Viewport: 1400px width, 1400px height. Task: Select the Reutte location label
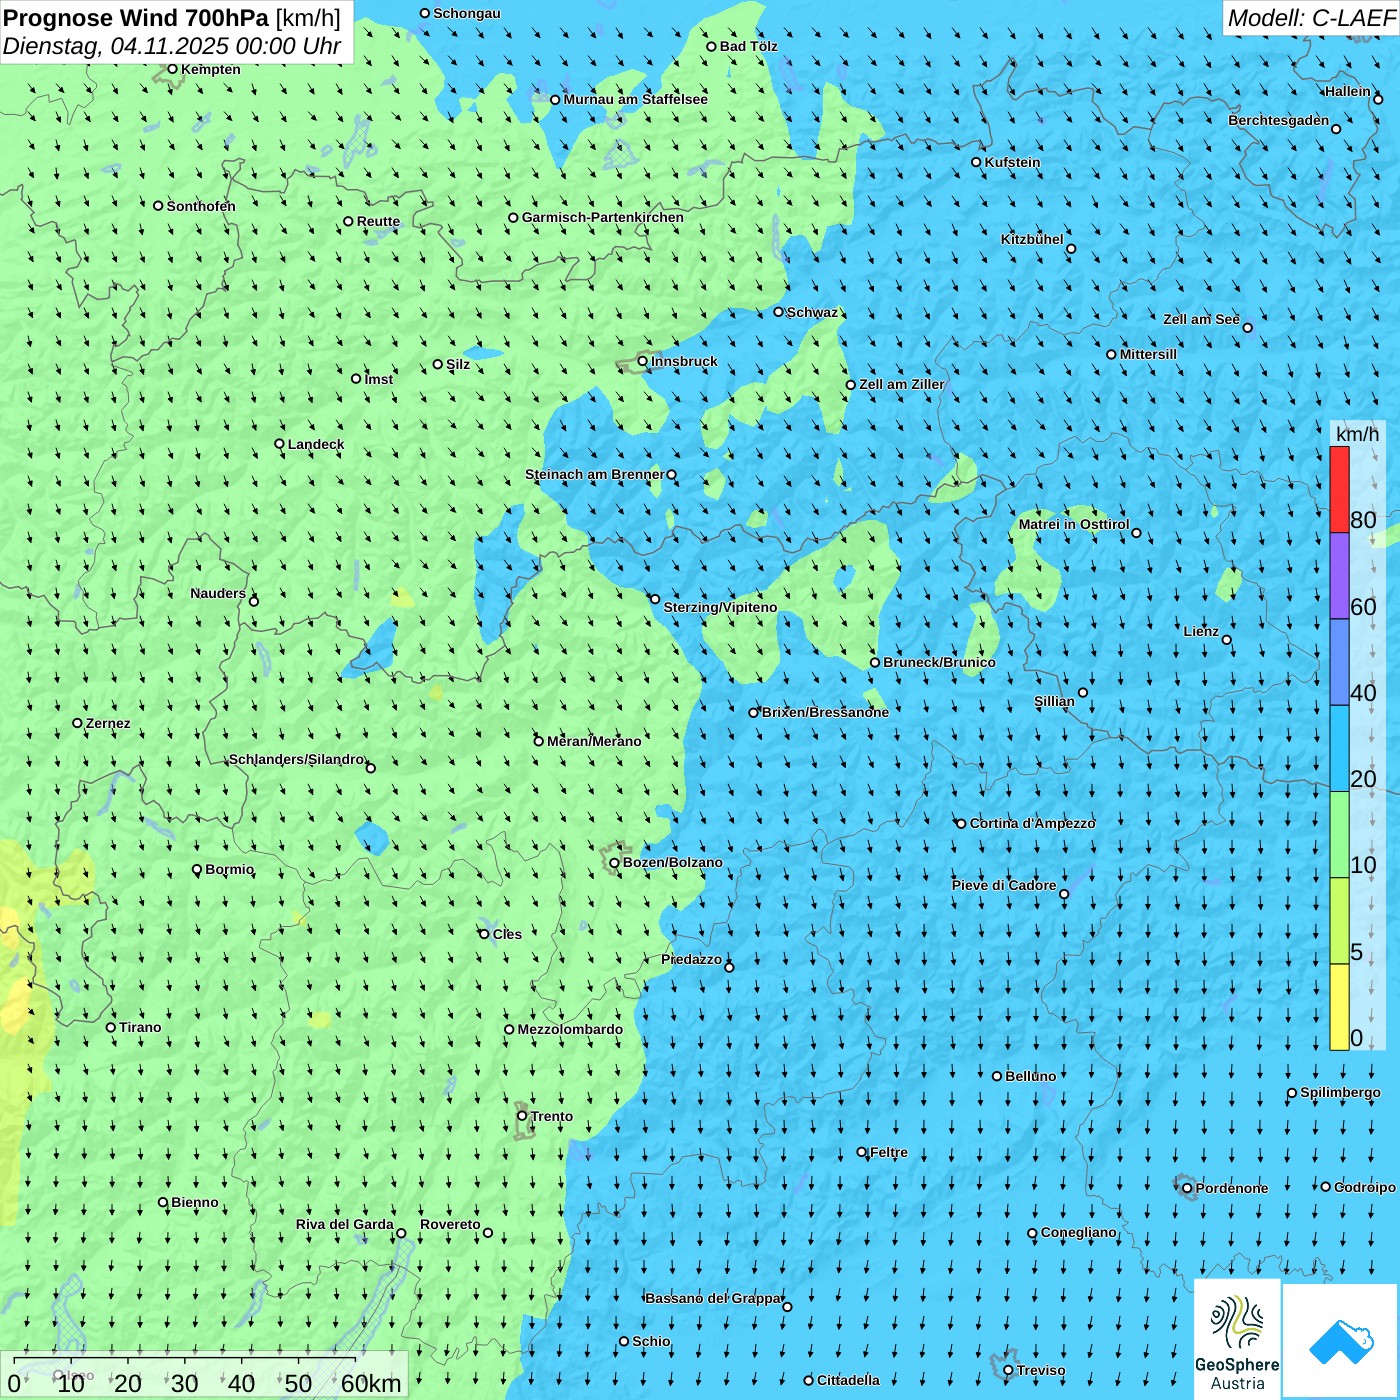pyautogui.click(x=378, y=221)
